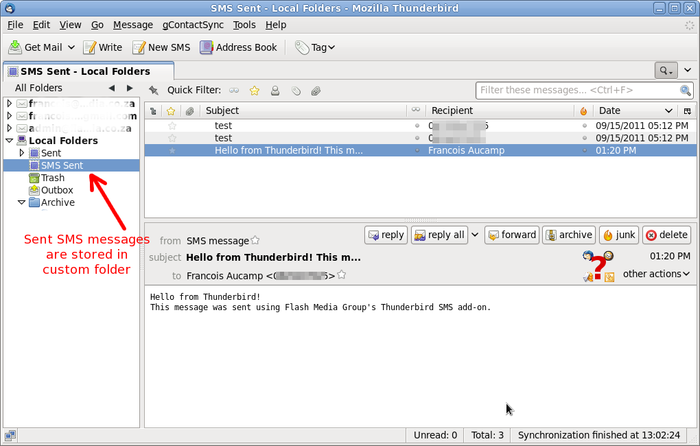Forward the selected message
700x446 pixels.
(512, 235)
